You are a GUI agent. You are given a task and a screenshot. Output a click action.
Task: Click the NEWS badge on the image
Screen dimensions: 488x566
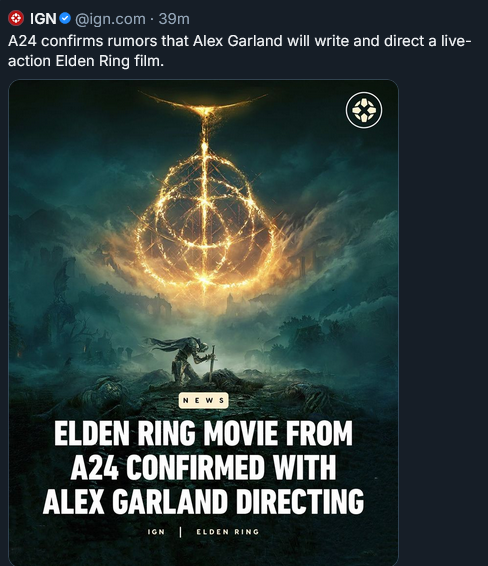click(x=204, y=400)
